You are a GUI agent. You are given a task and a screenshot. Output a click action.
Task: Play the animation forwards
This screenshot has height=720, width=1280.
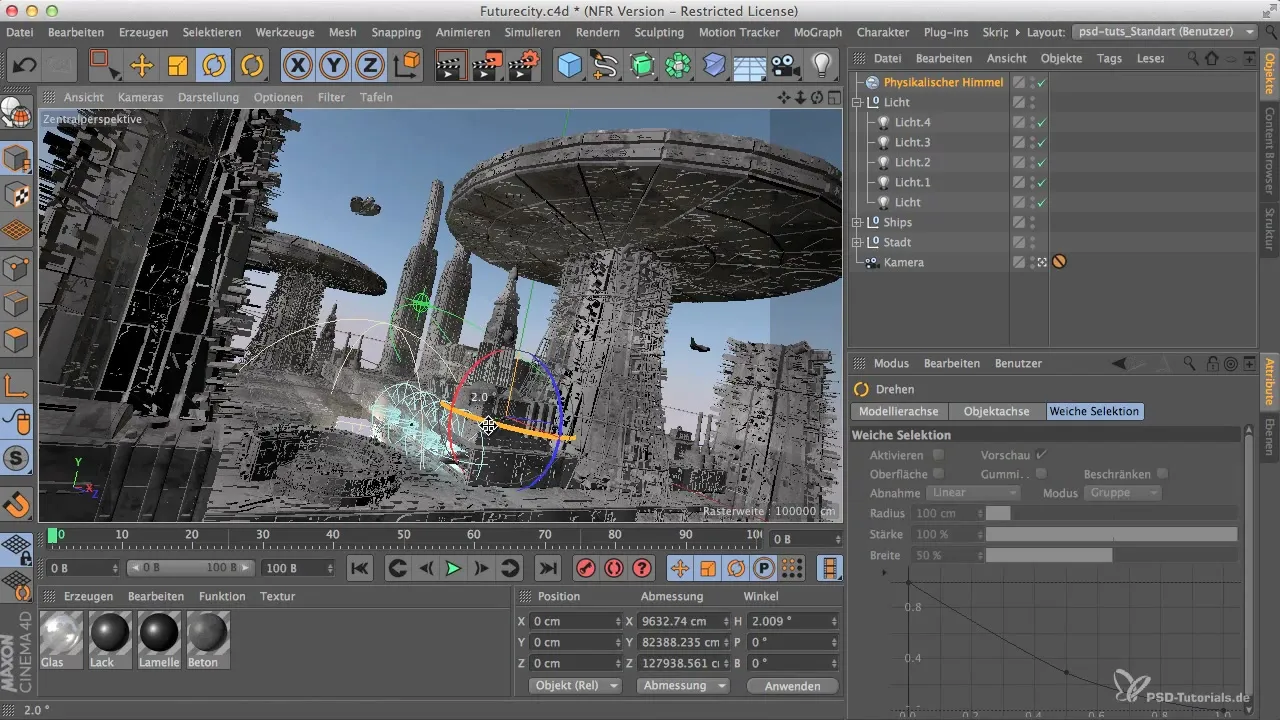(453, 568)
